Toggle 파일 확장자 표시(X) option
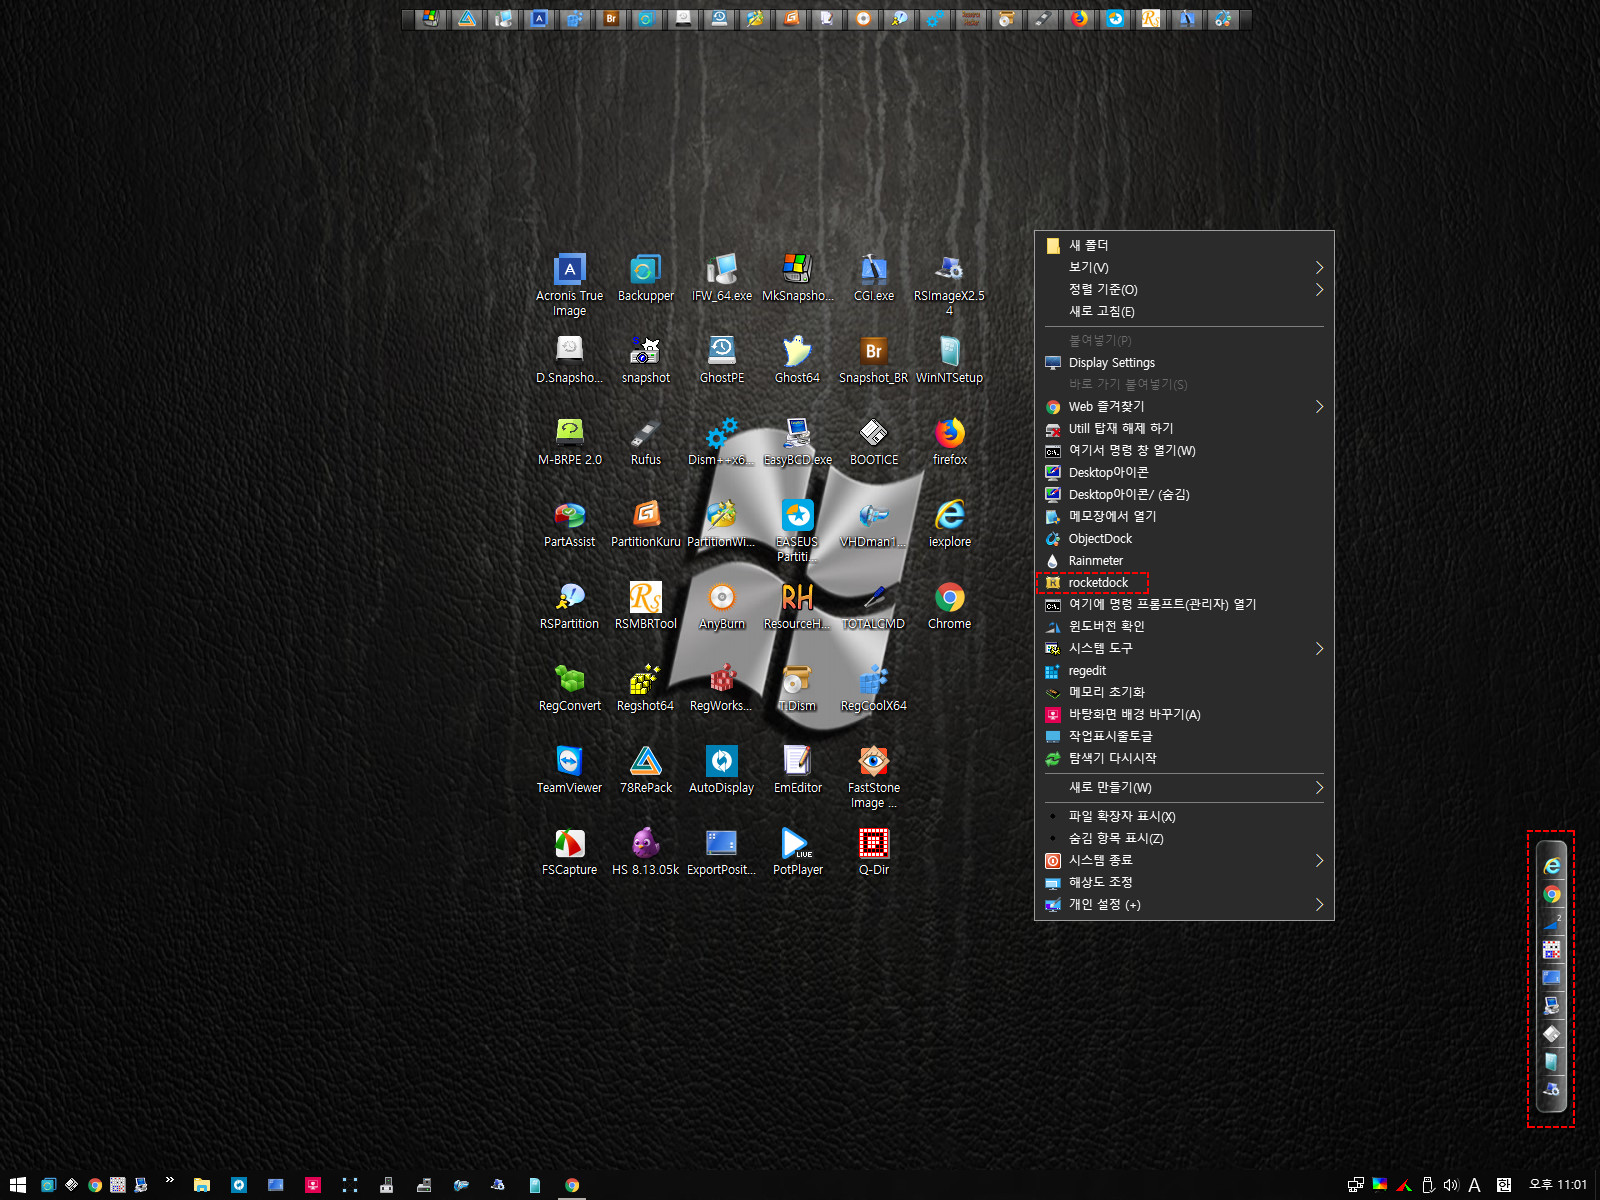The width and height of the screenshot is (1600, 1200). tap(1184, 816)
